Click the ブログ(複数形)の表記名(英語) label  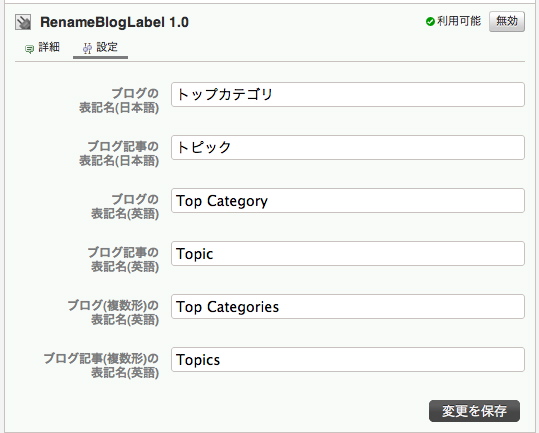tap(113, 312)
